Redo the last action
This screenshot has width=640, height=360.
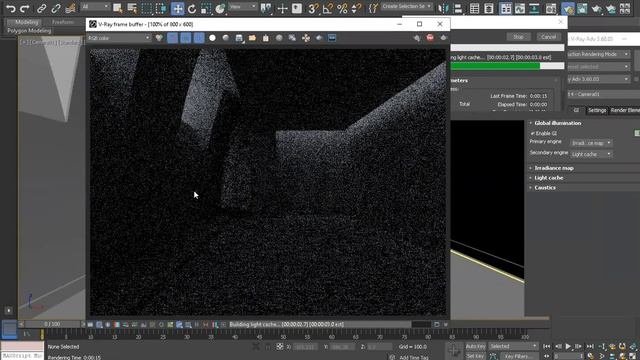pyautogui.click(x=24, y=8)
